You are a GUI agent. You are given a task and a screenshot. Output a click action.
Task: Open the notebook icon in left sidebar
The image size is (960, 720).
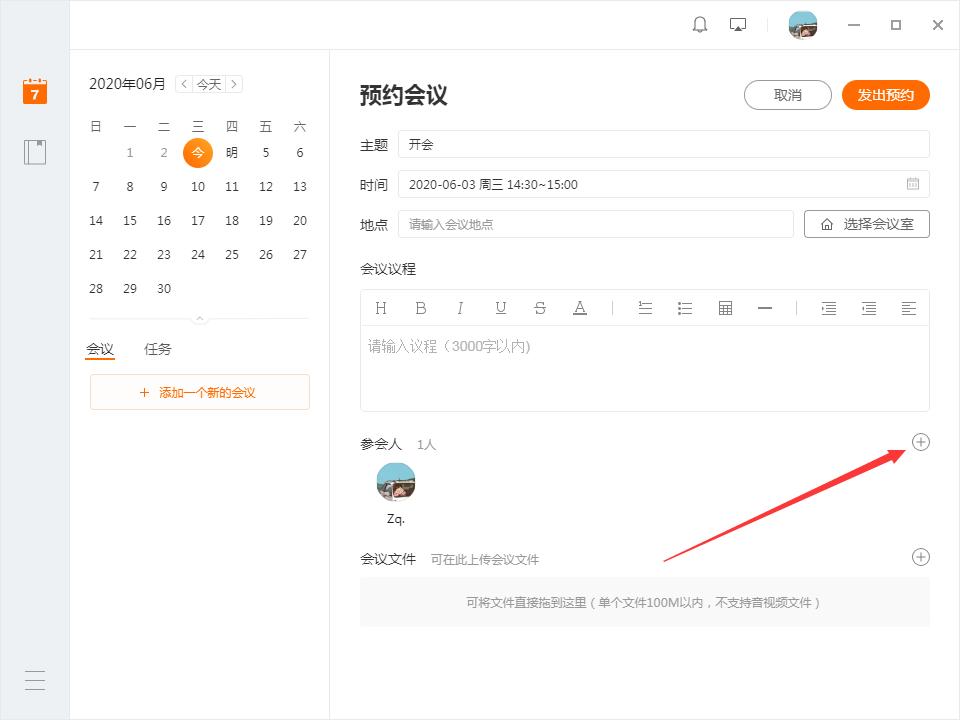click(x=35, y=152)
